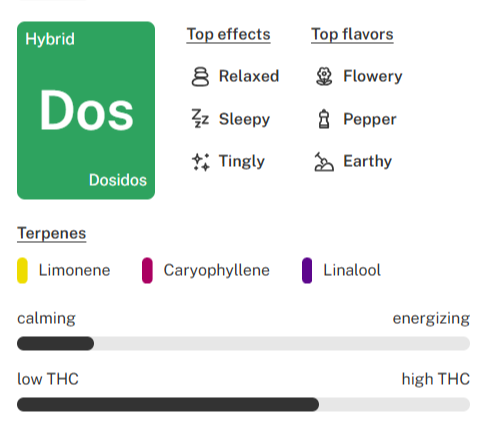Viewport: 481px width, 431px height.
Task: Open the Terpenes heading link
Action: tap(52, 233)
